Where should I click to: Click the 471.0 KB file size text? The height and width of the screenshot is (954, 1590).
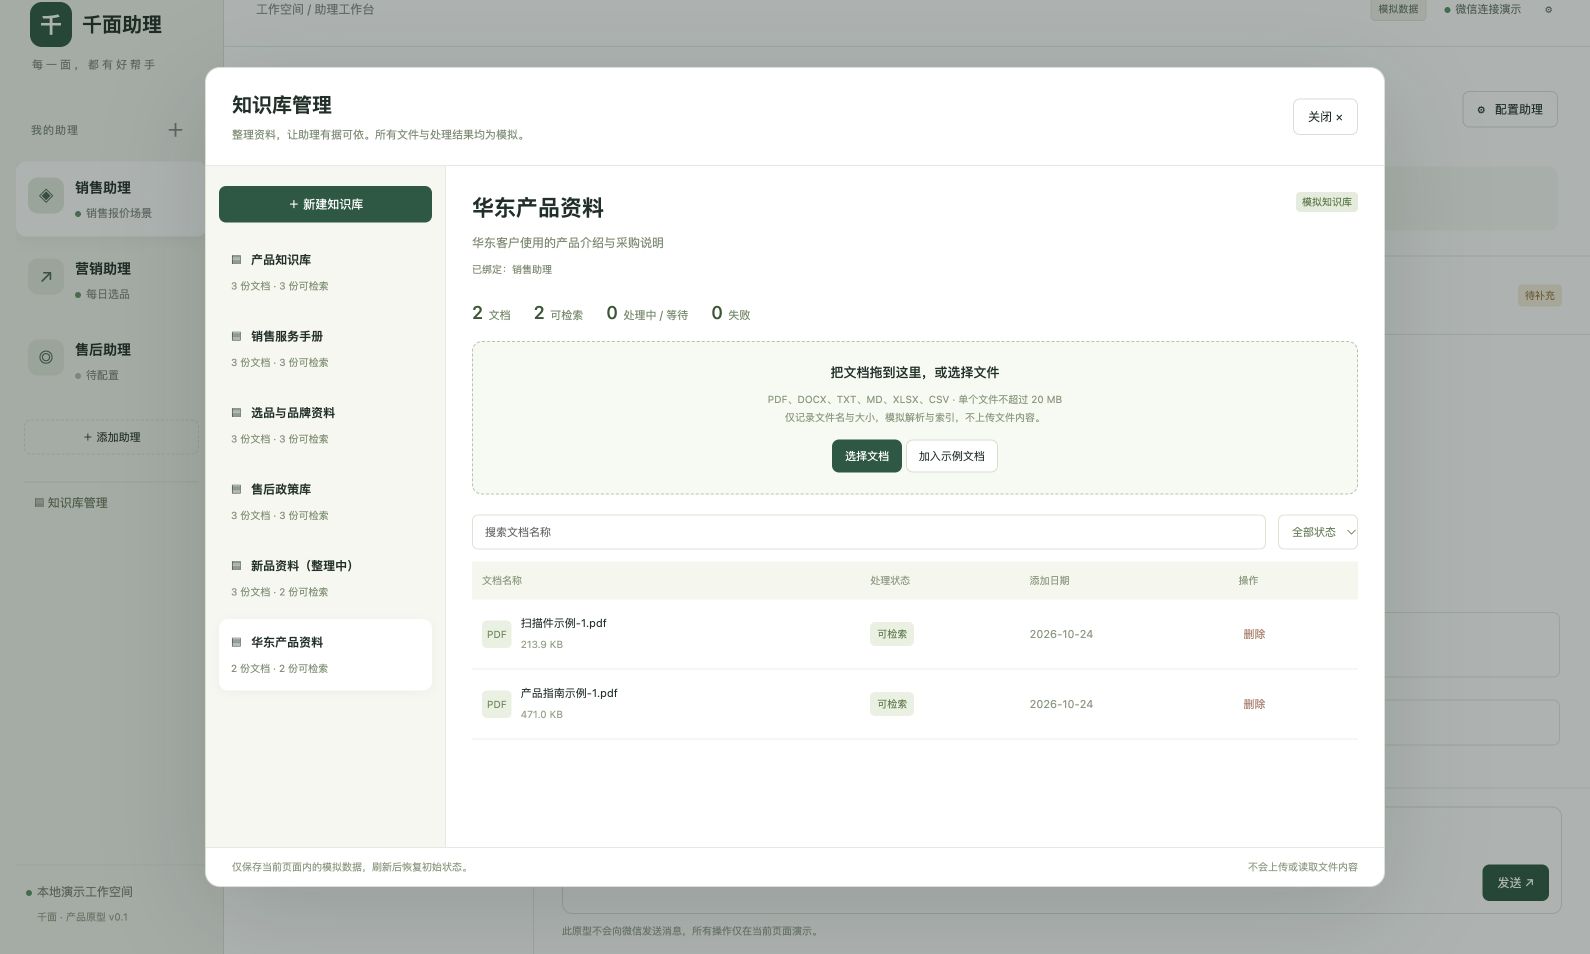pyautogui.click(x=542, y=715)
